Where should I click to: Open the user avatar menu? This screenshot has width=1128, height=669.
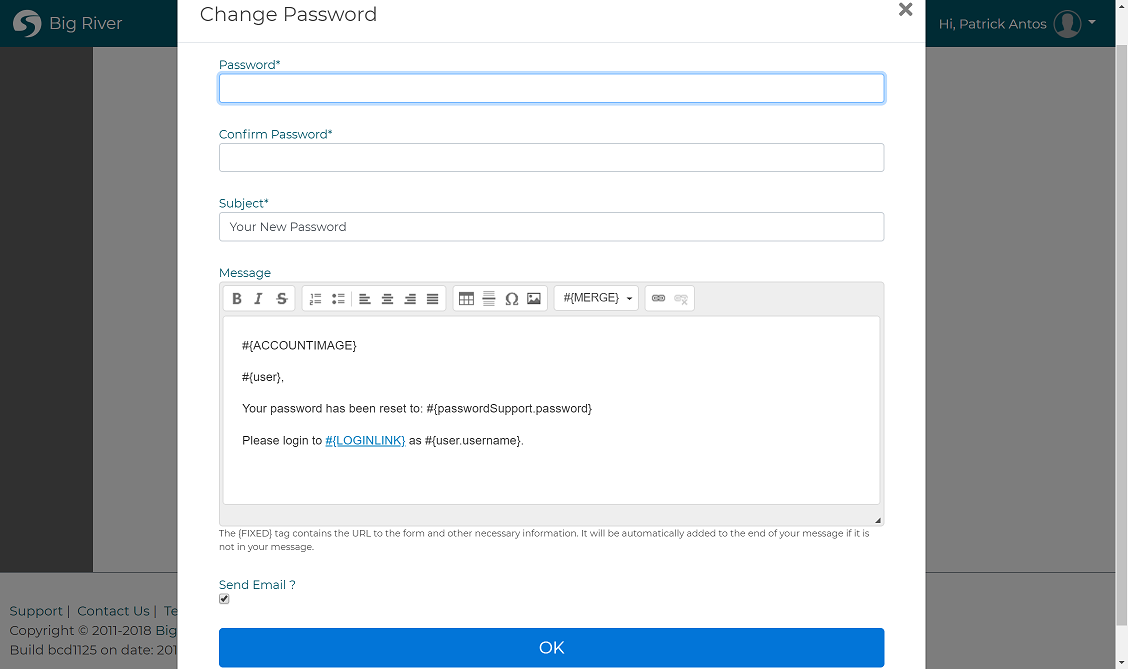click(1068, 24)
